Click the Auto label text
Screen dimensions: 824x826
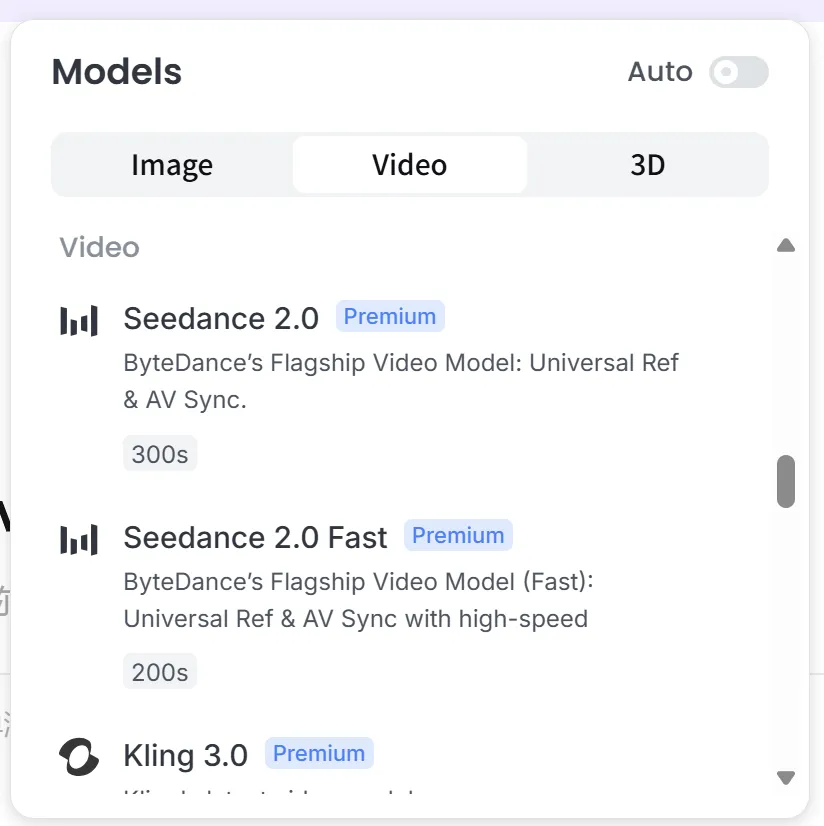pos(660,72)
